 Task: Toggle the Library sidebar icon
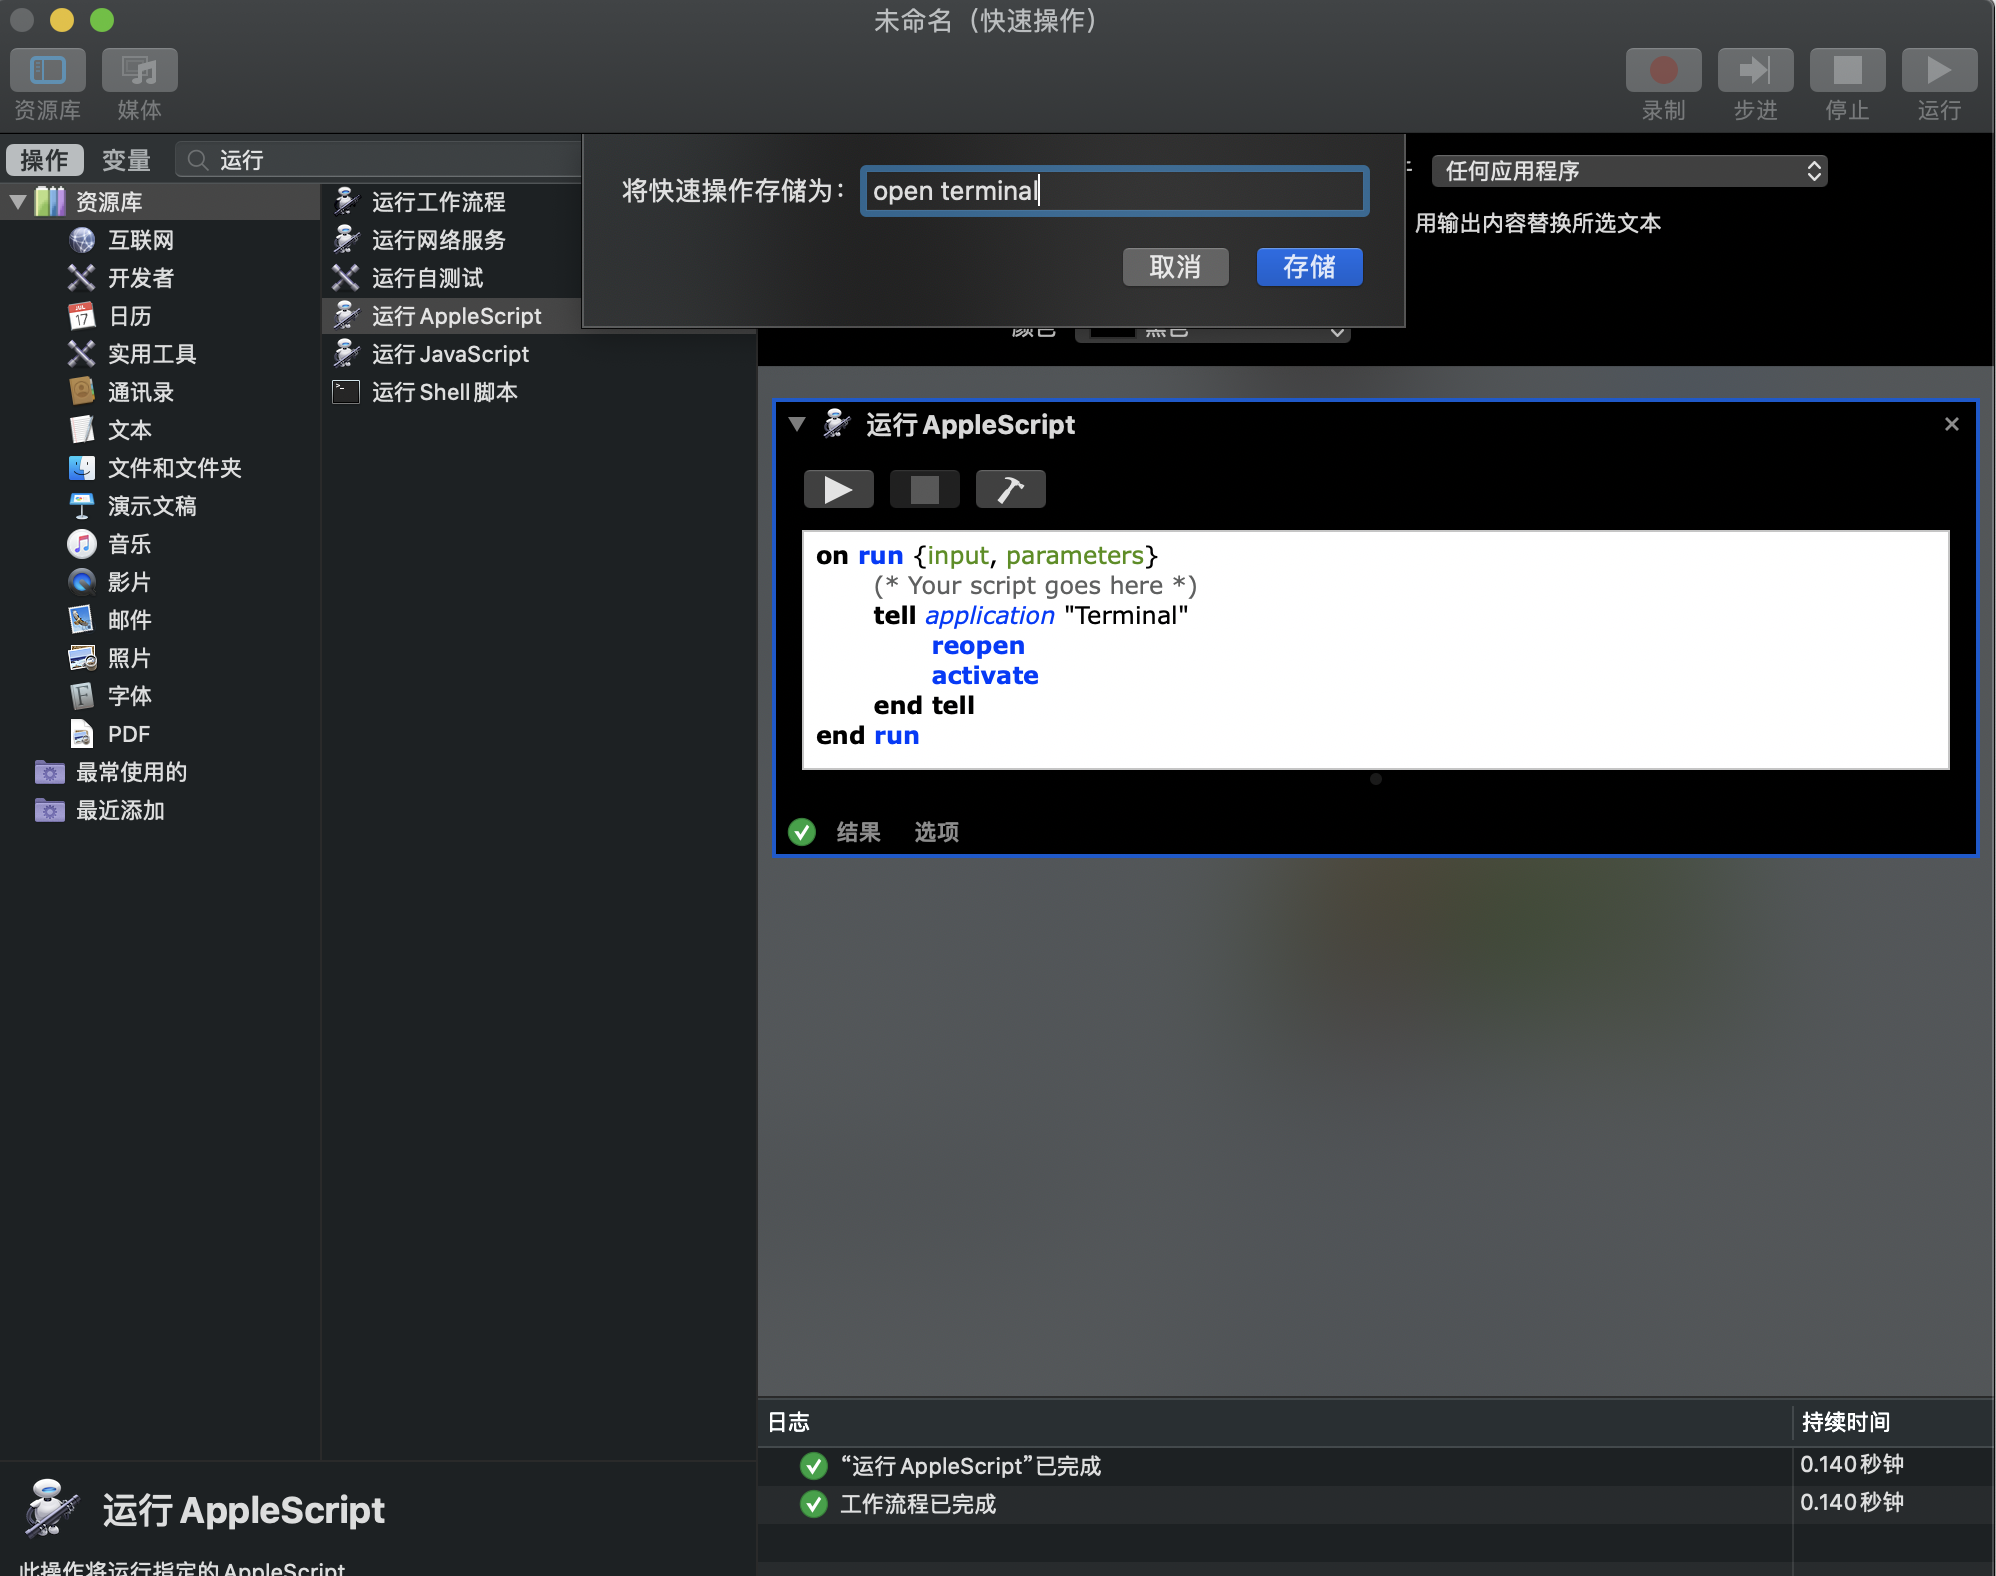(48, 71)
